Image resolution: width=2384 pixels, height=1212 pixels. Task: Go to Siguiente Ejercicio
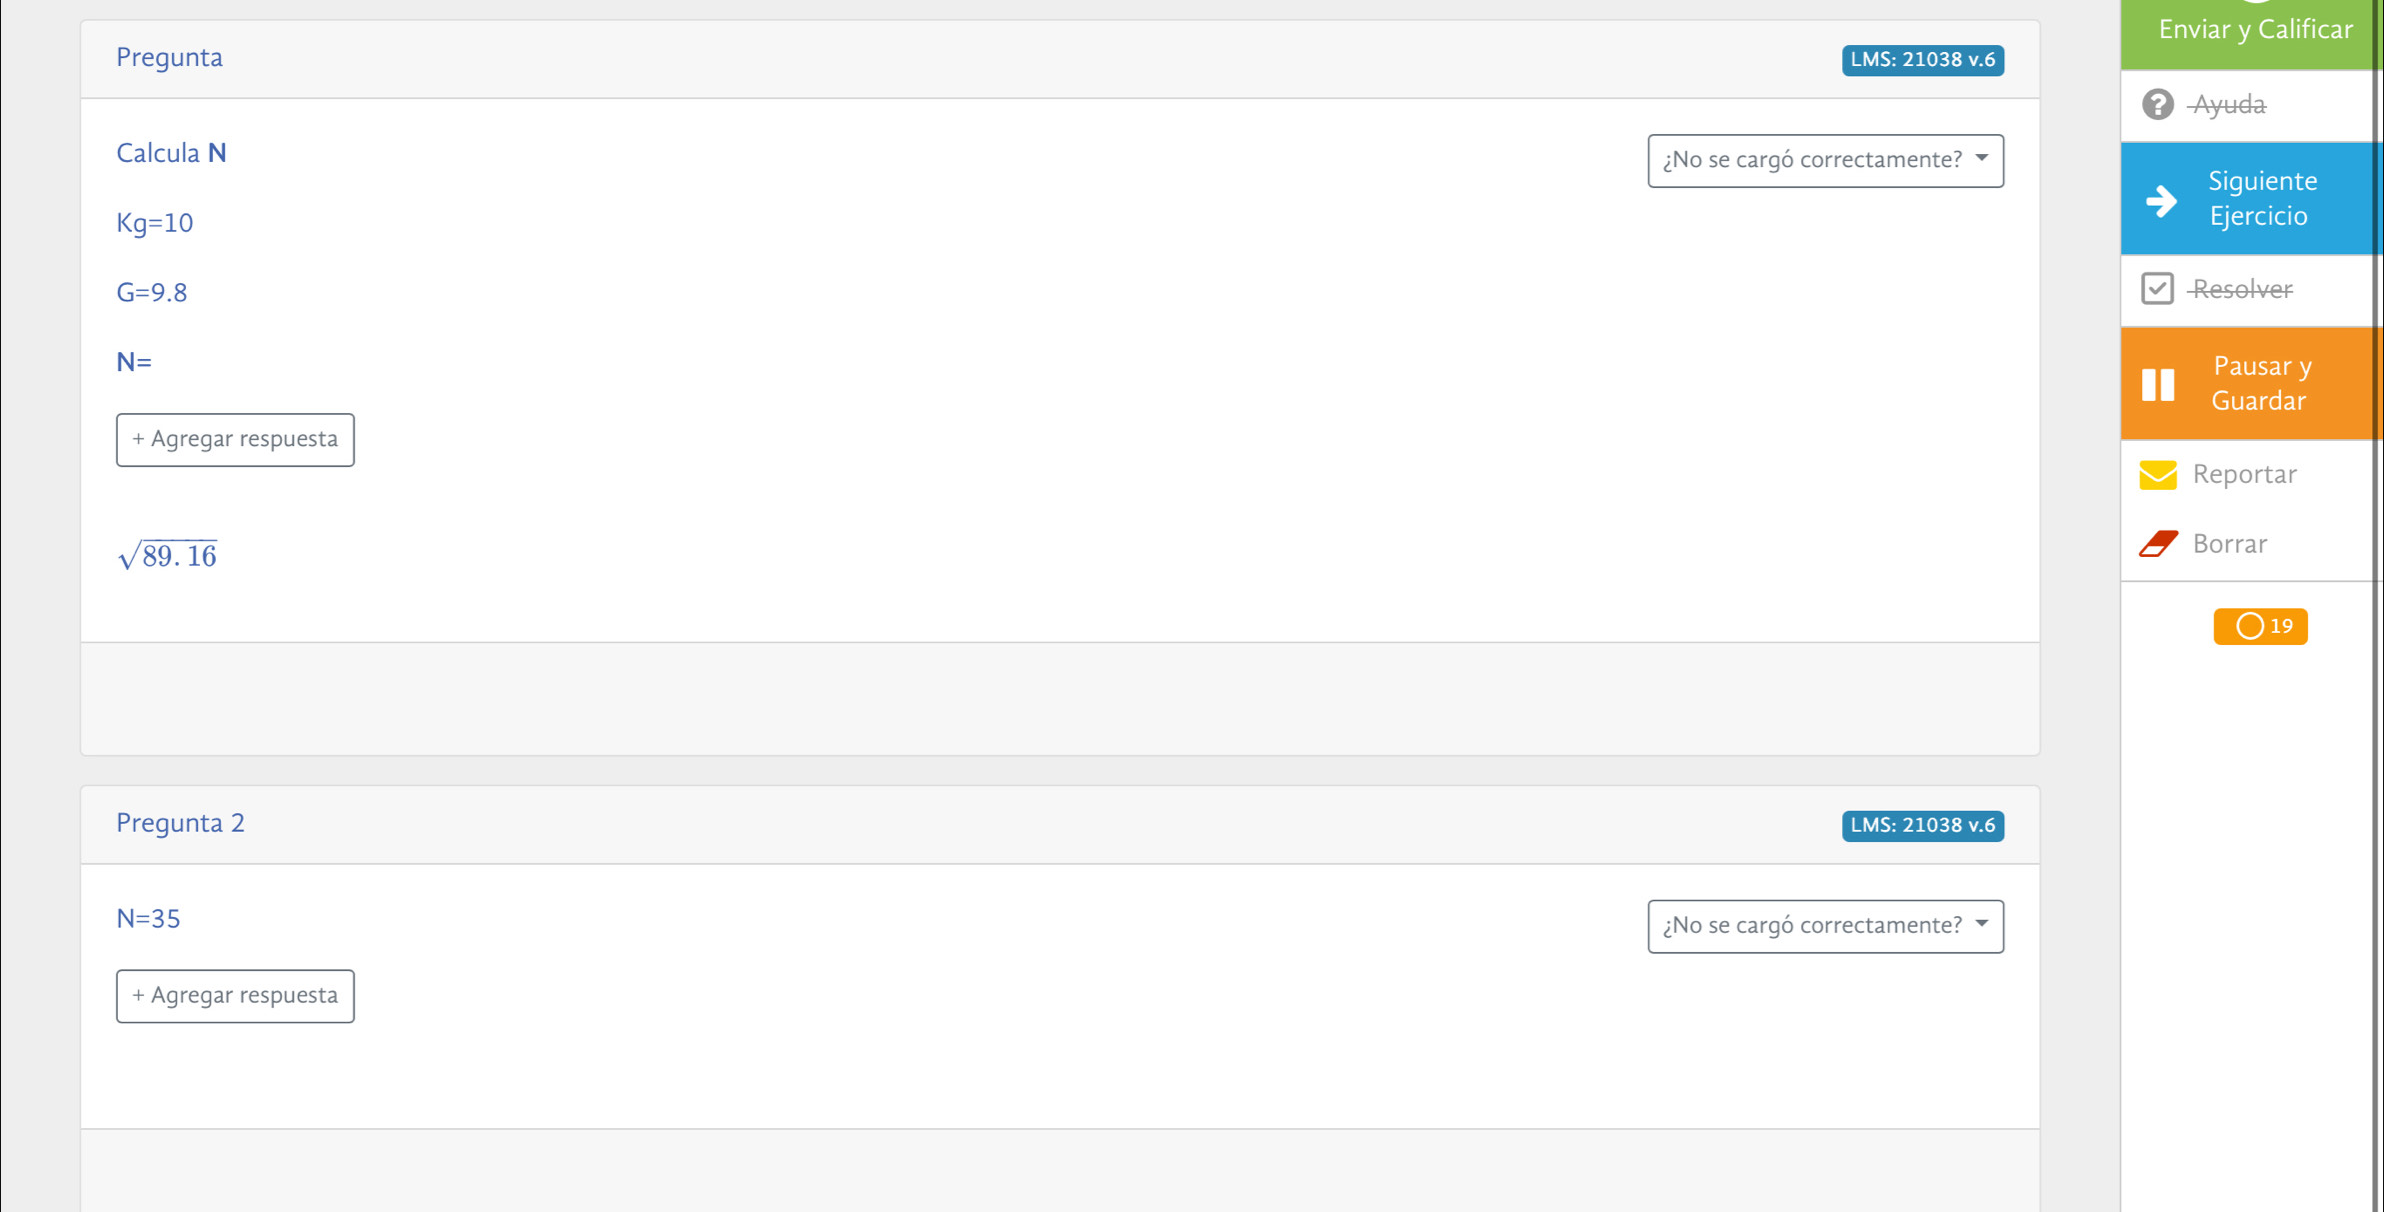2251,198
